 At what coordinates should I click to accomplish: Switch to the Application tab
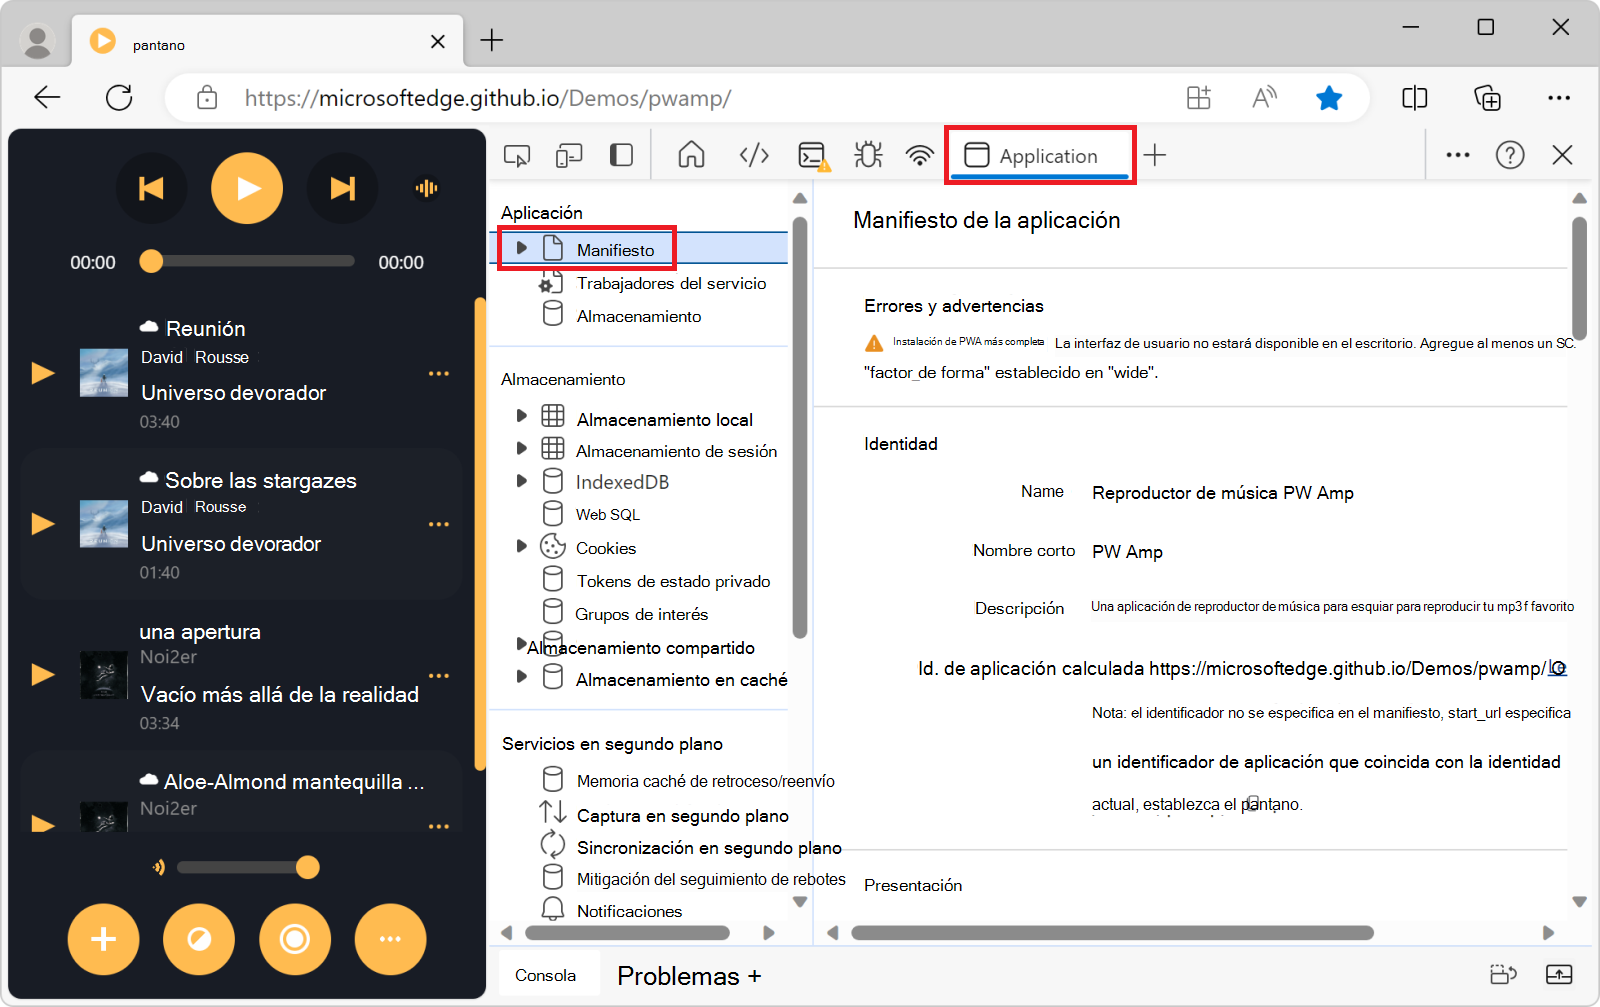tap(1040, 155)
